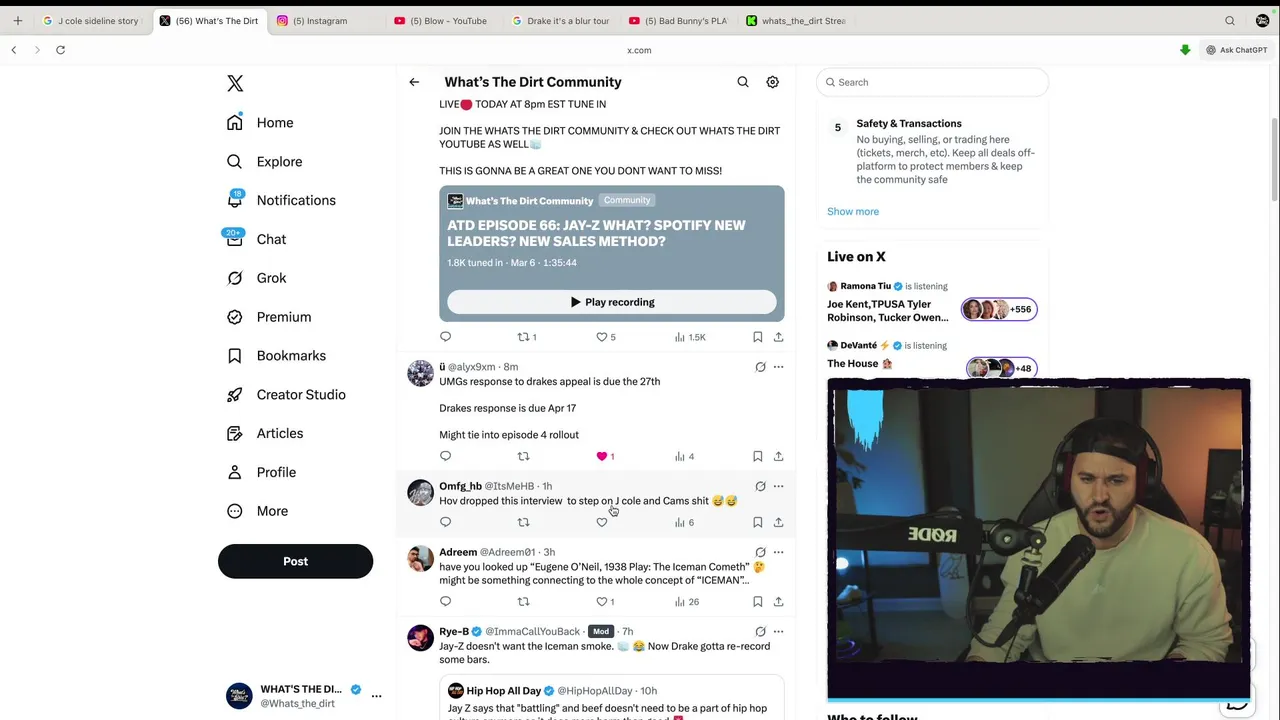The image size is (1280, 720).
Task: Share Adreem Iceman Cometh post
Action: (x=778, y=601)
